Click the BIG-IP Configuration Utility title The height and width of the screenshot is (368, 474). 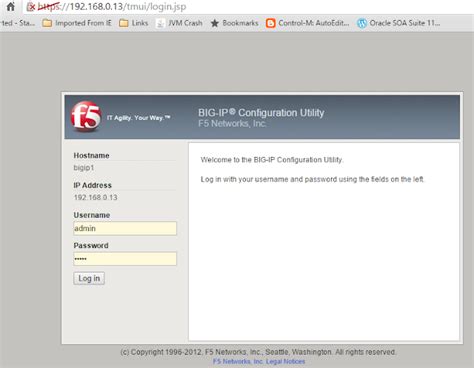point(261,113)
